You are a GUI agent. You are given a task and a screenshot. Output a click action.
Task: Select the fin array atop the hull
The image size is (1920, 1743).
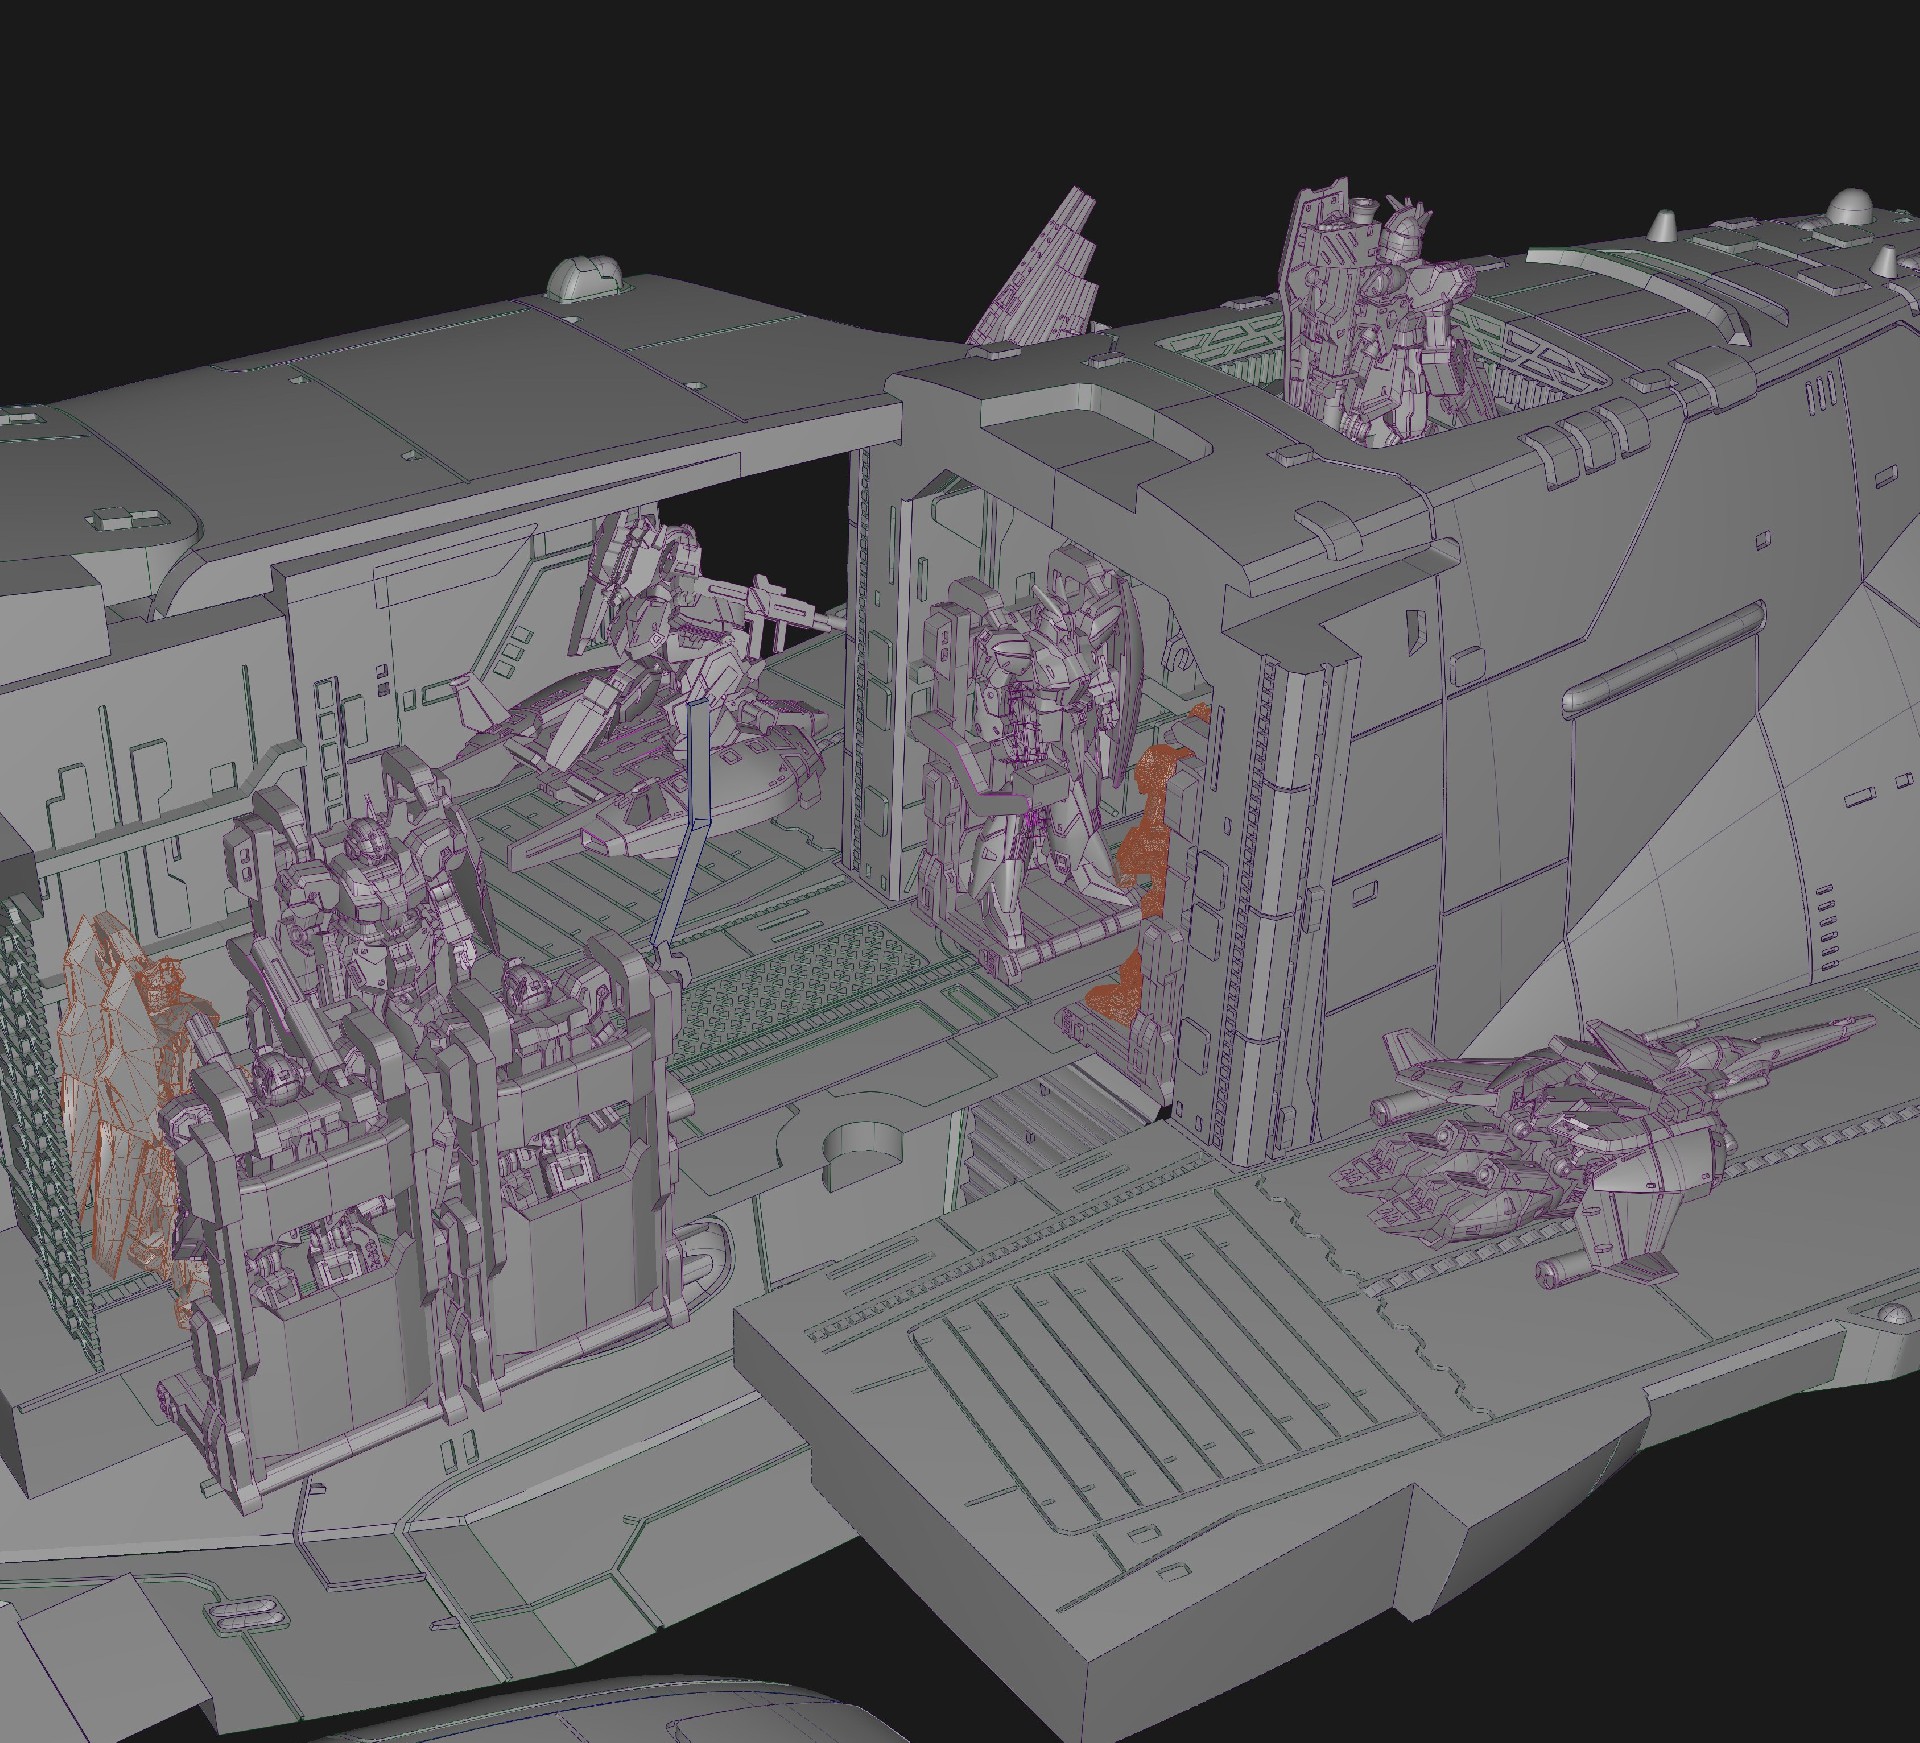click(1040, 270)
